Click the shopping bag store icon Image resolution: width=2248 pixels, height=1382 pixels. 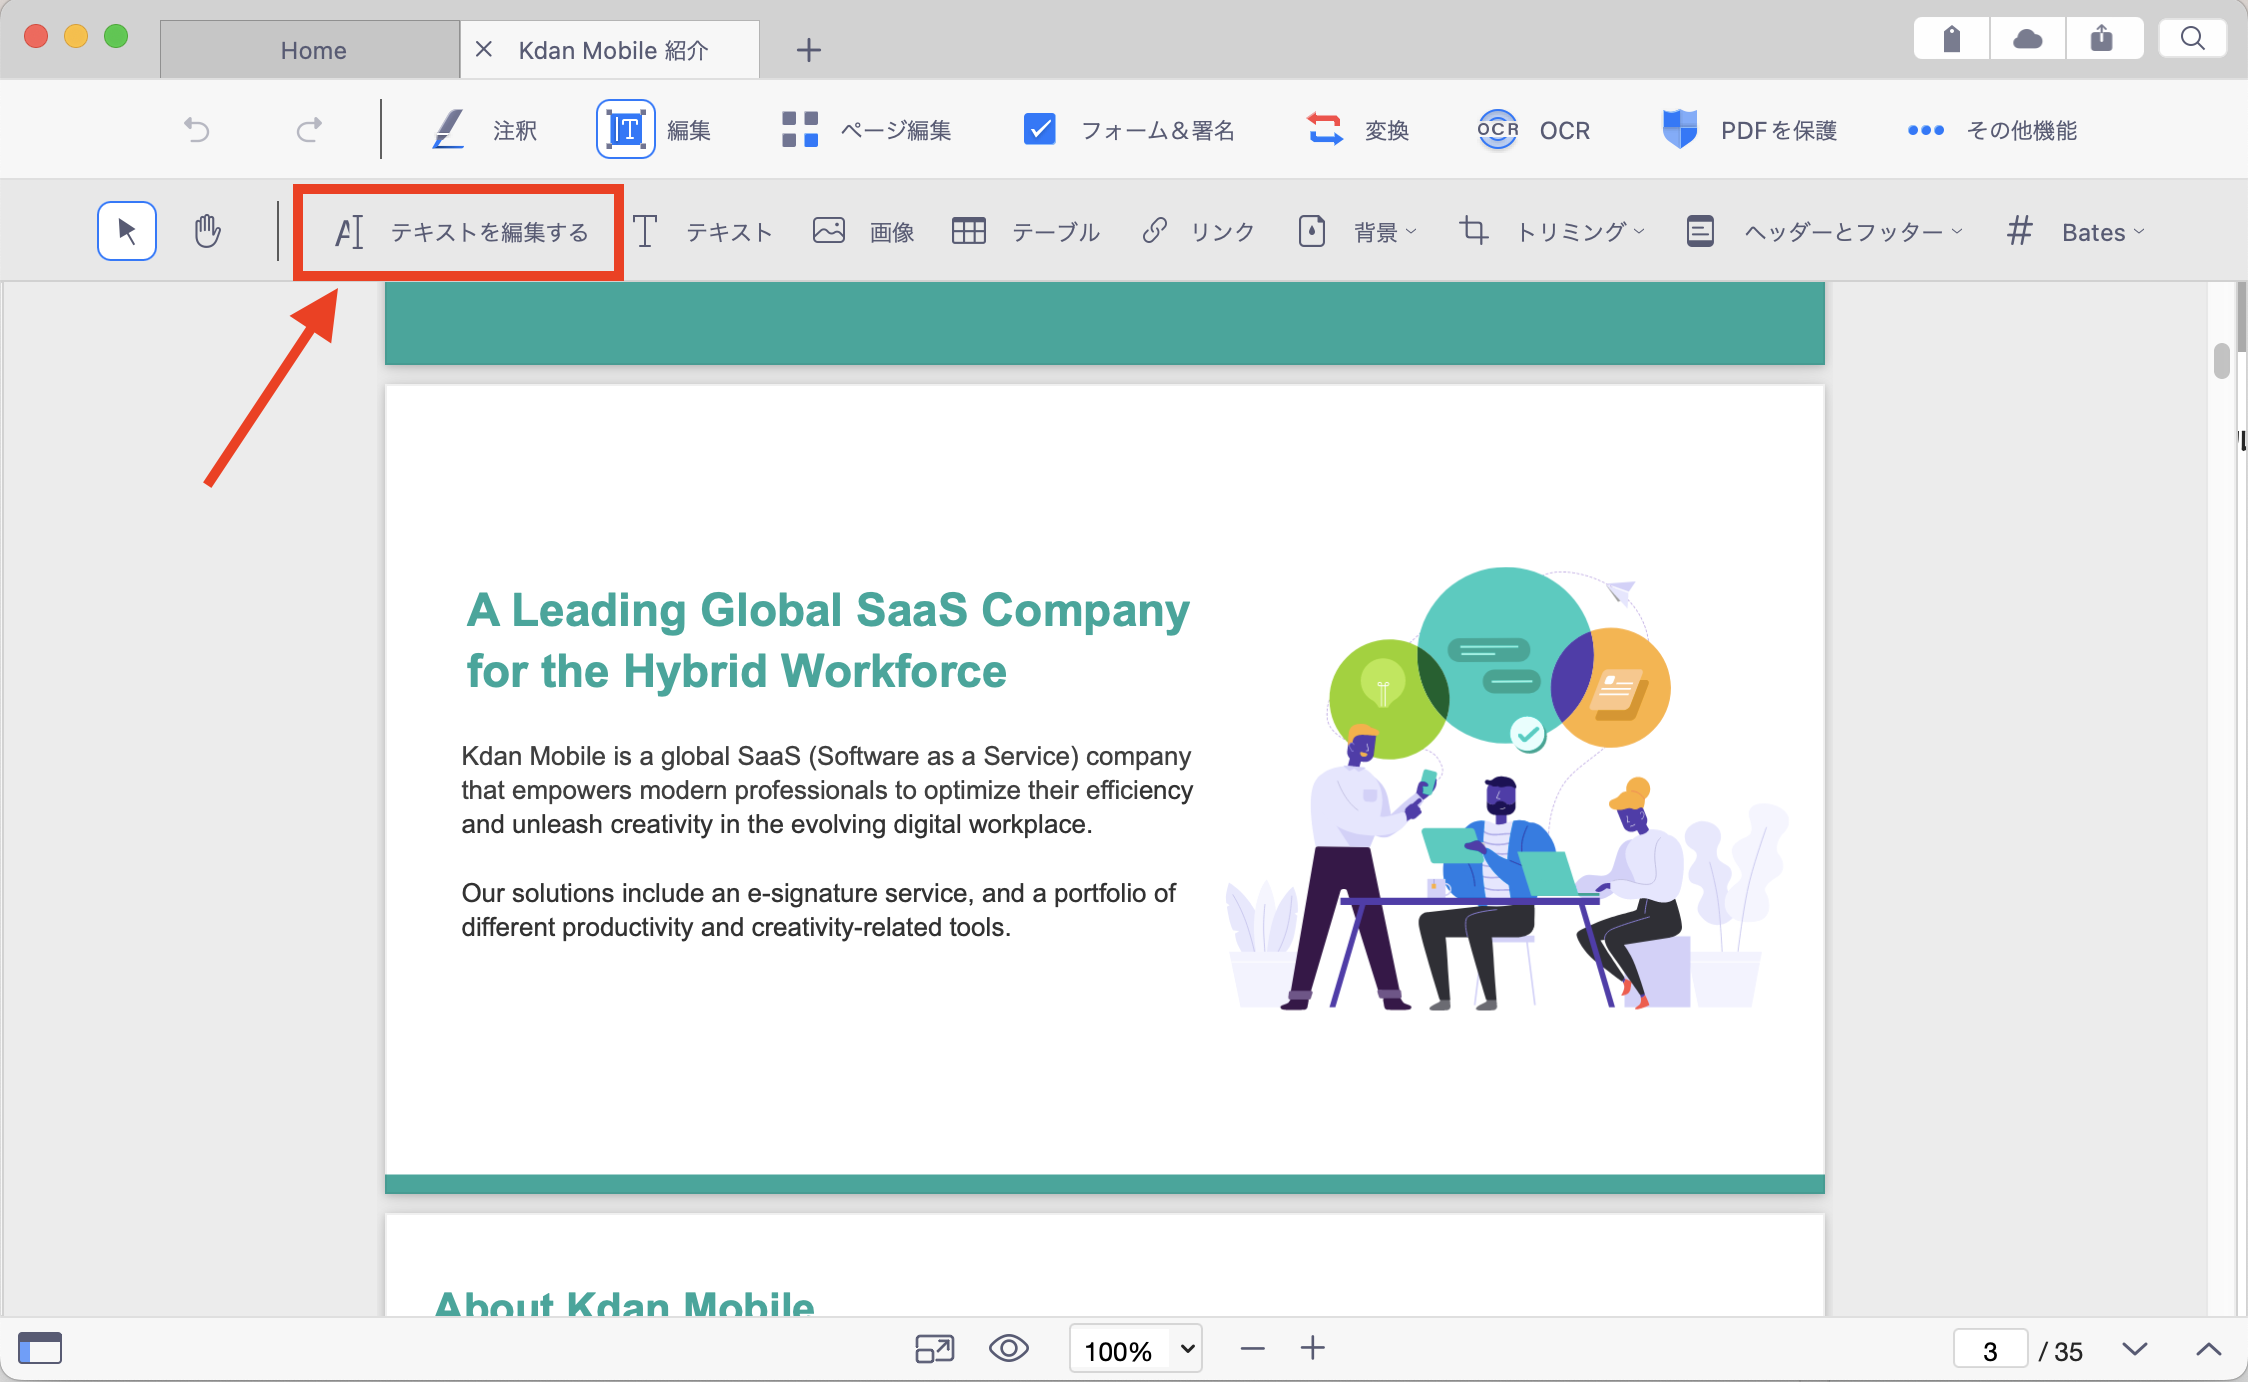pyautogui.click(x=1951, y=39)
